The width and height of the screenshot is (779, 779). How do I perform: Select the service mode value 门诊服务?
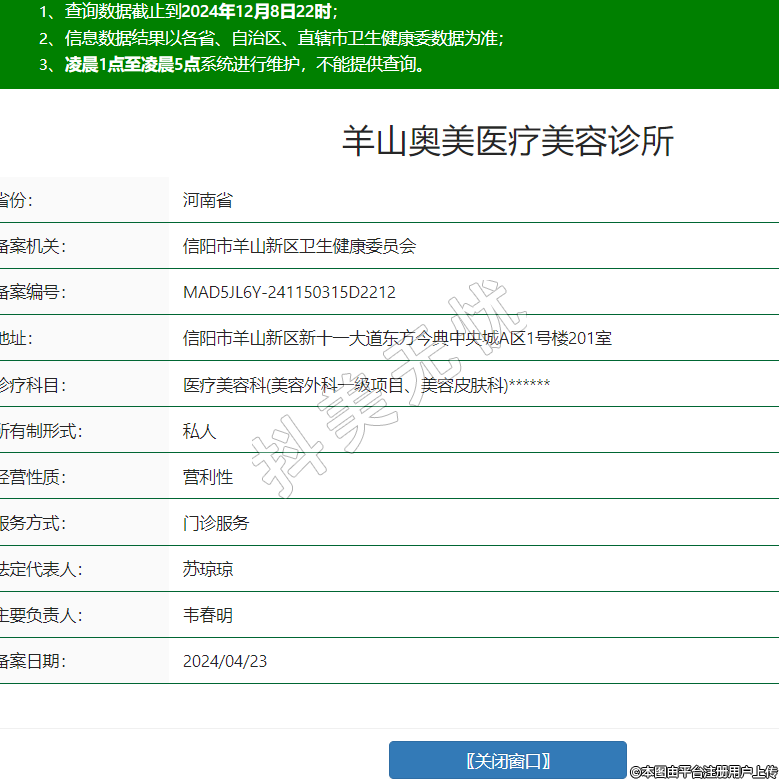pos(216,523)
